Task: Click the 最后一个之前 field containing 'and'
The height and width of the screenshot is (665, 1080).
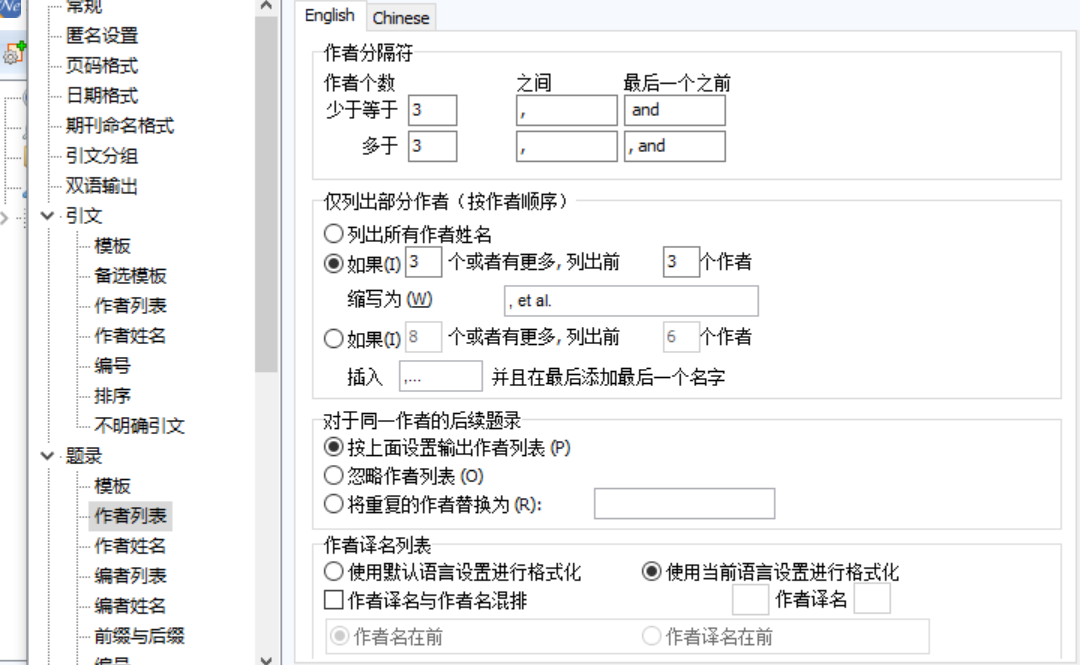Action: coord(674,110)
